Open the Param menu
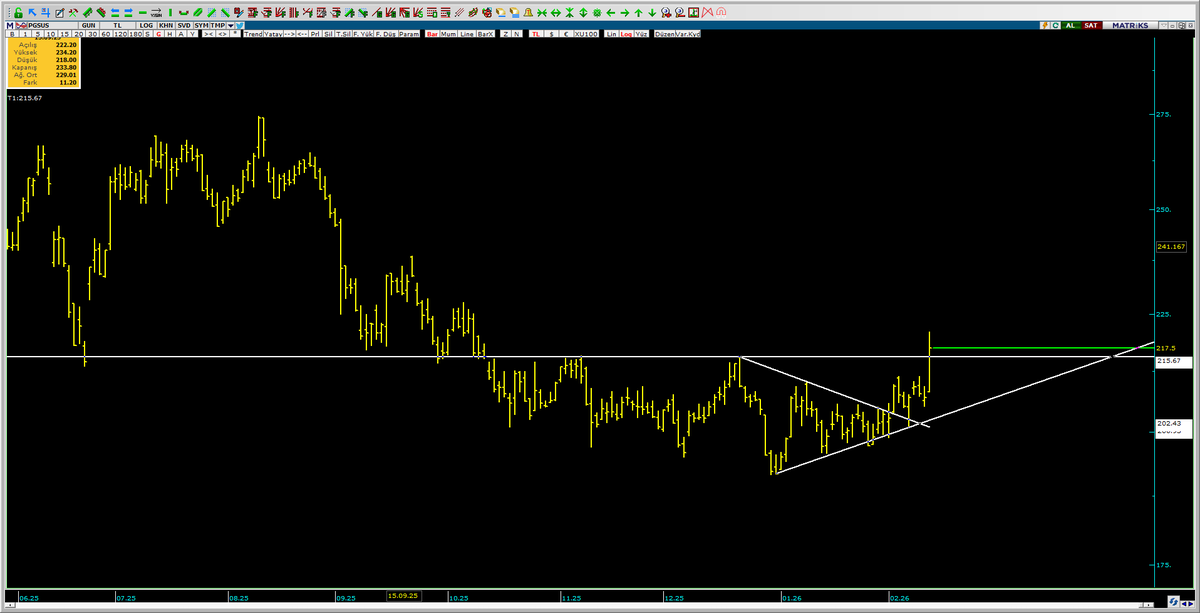1200x613 pixels. pyautogui.click(x=409, y=33)
